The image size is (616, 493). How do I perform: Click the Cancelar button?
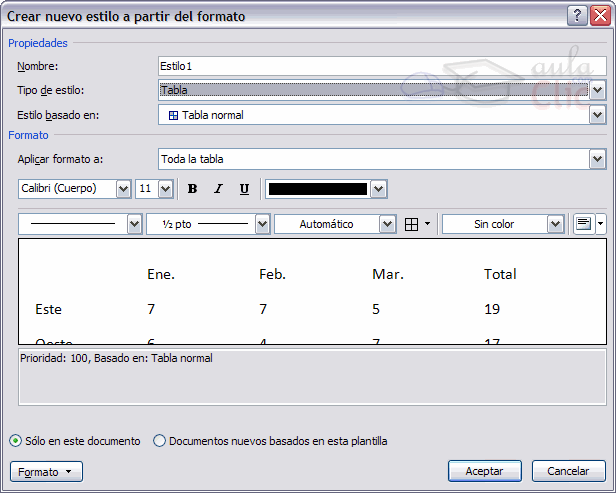[x=568, y=471]
